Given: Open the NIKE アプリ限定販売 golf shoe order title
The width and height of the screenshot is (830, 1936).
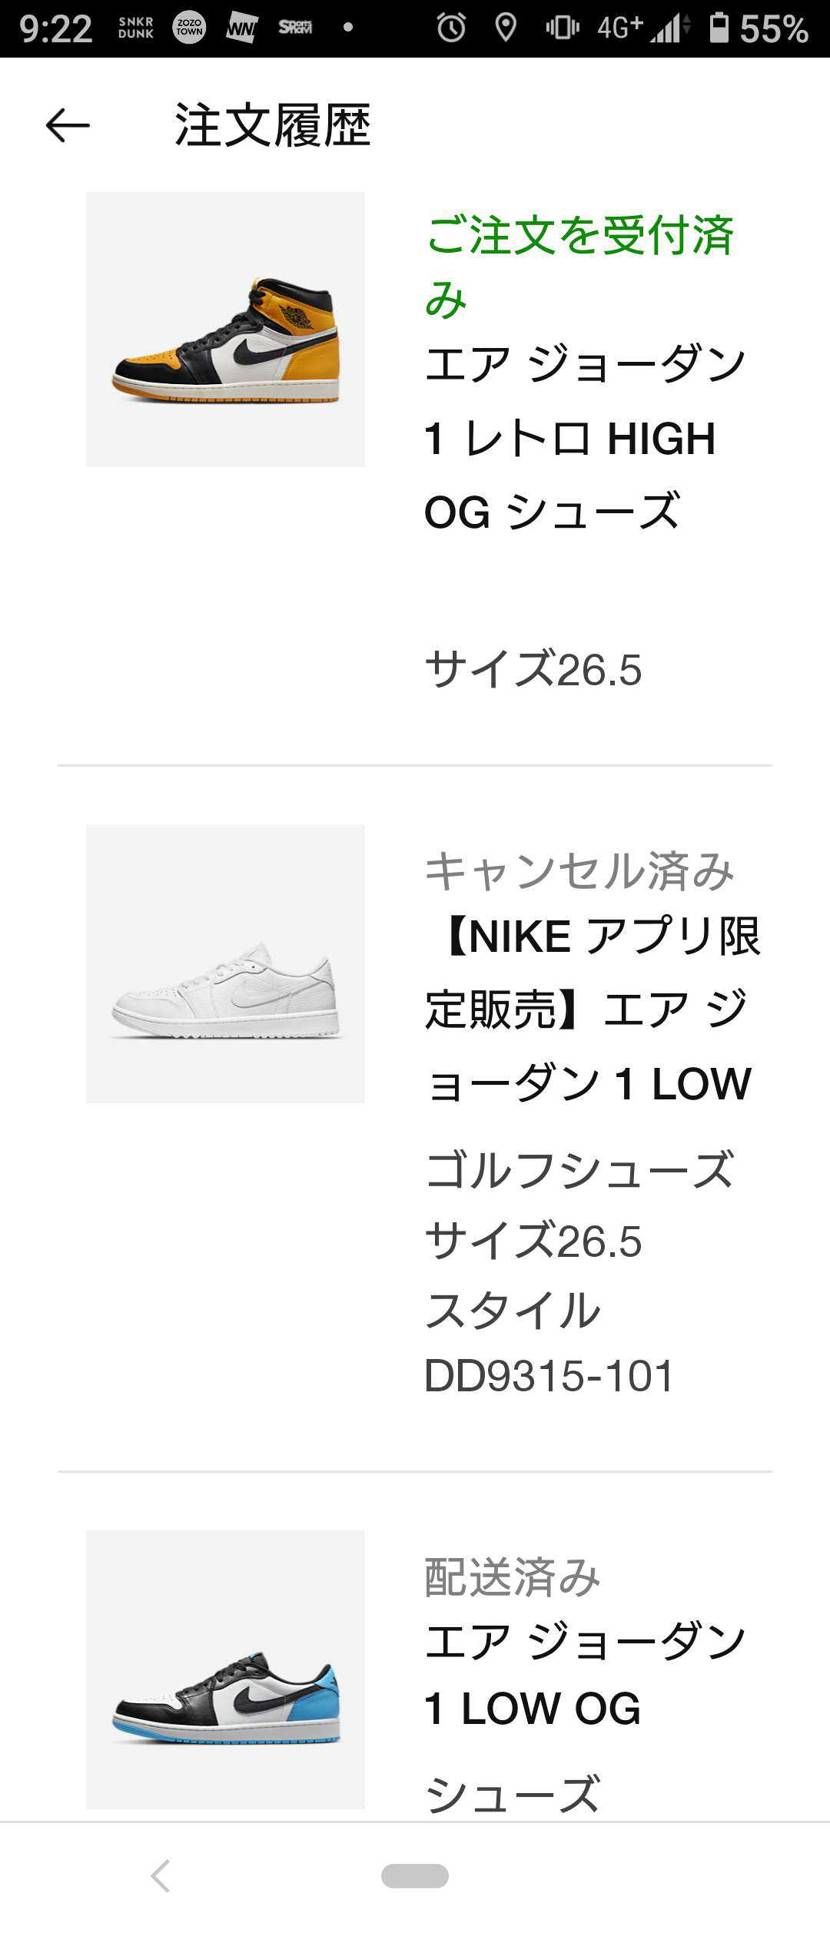Looking at the screenshot, I should 592,1010.
